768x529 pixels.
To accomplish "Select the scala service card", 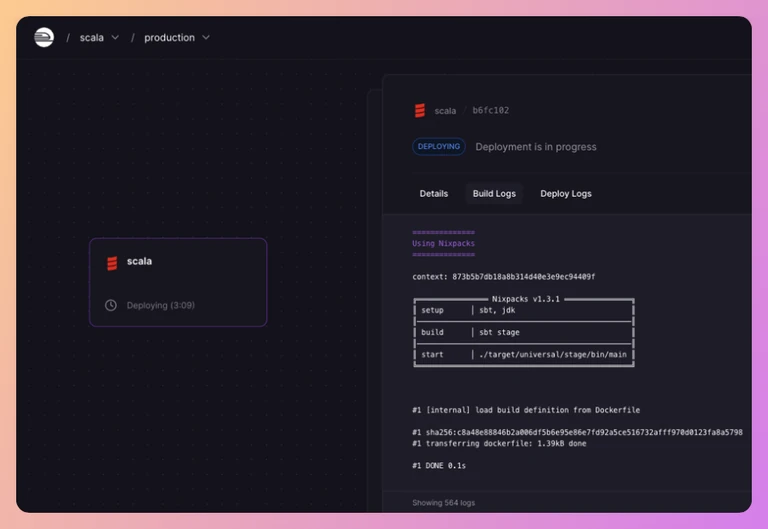I will (x=178, y=282).
